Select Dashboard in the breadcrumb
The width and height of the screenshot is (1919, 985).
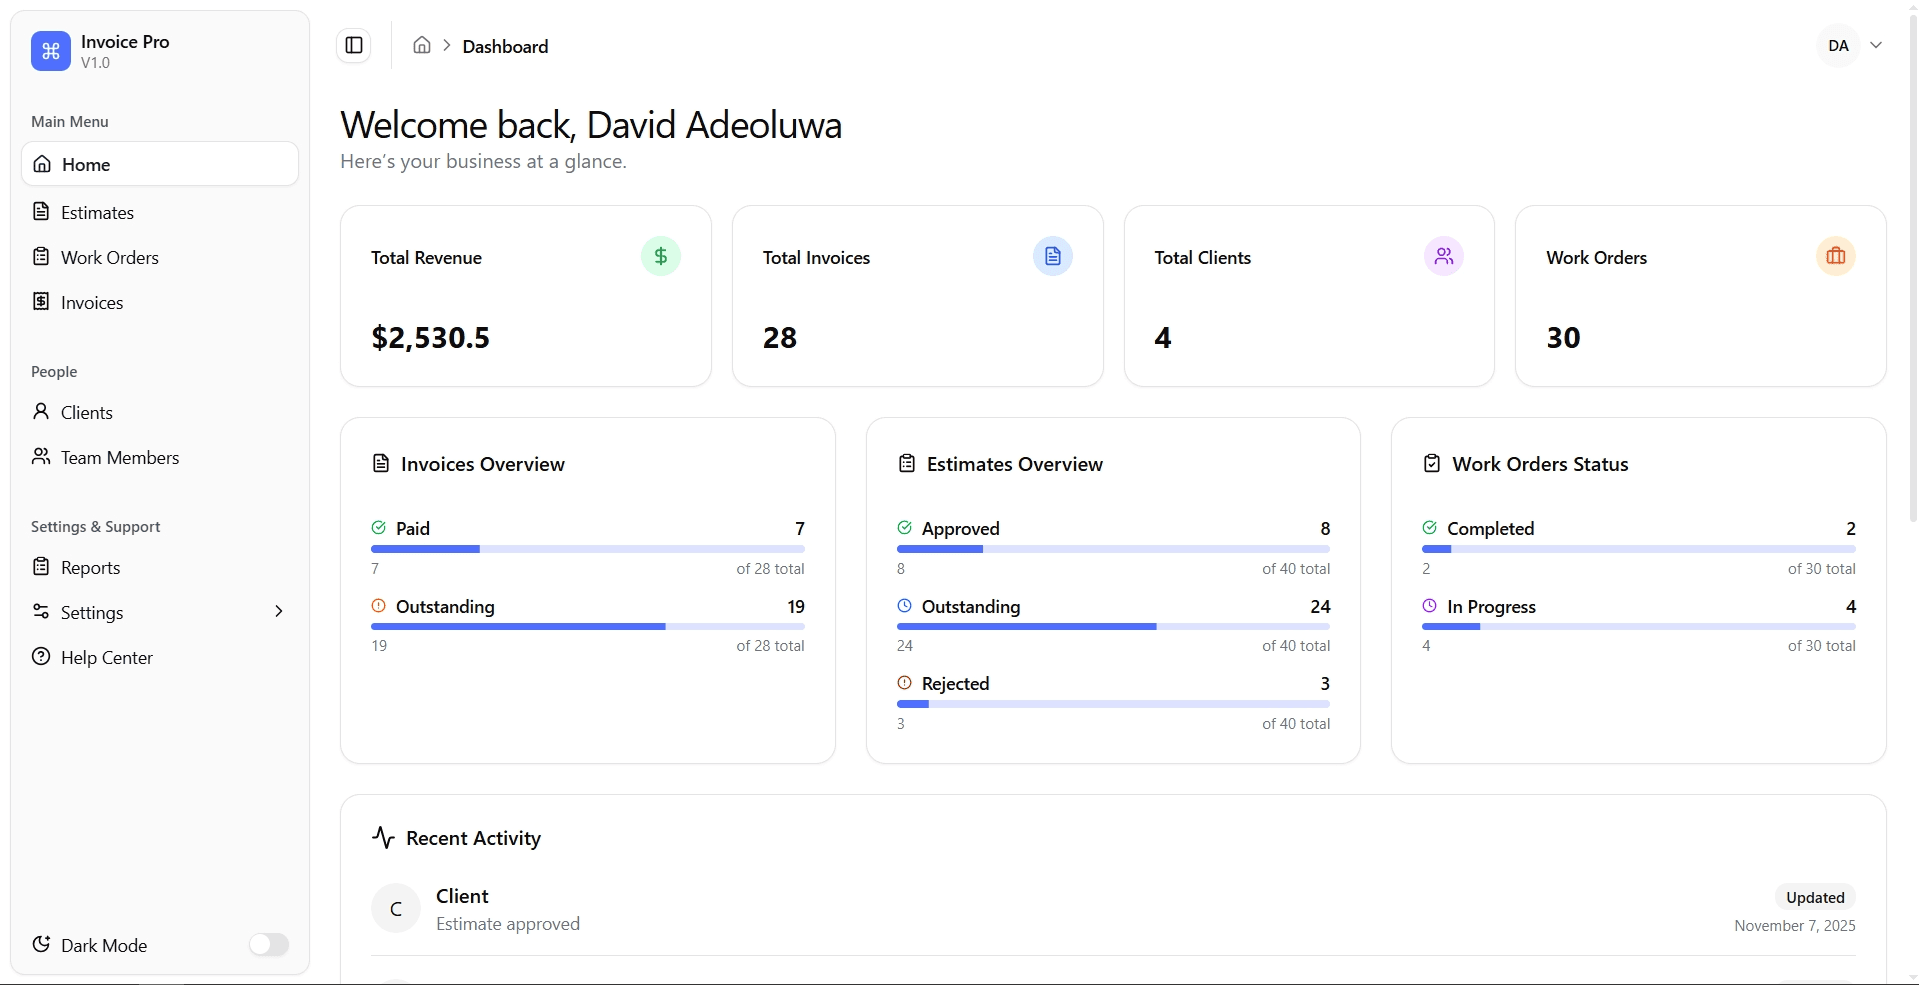[505, 46]
